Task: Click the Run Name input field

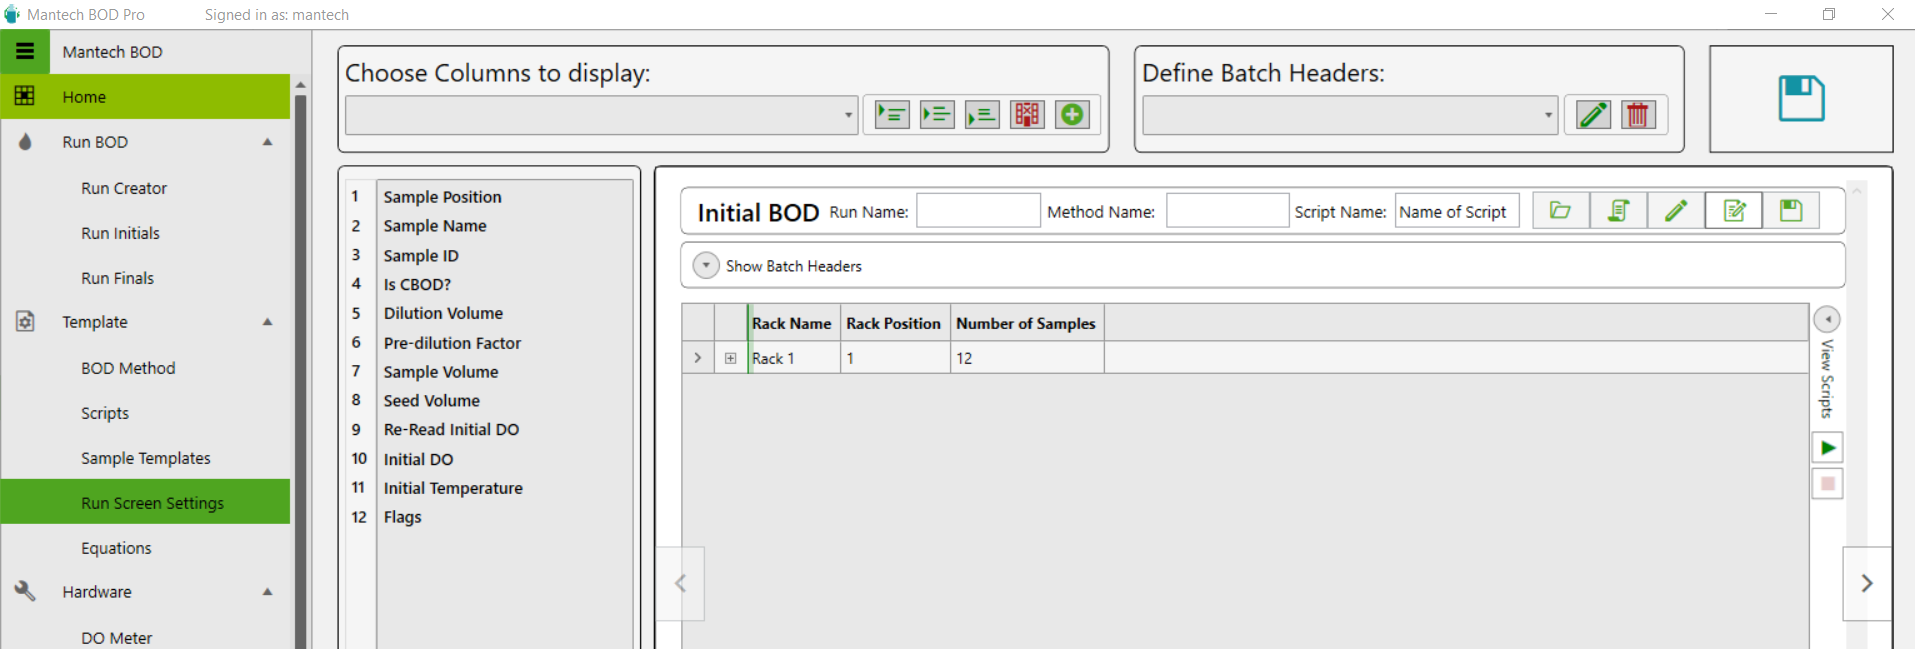Action: [x=978, y=211]
